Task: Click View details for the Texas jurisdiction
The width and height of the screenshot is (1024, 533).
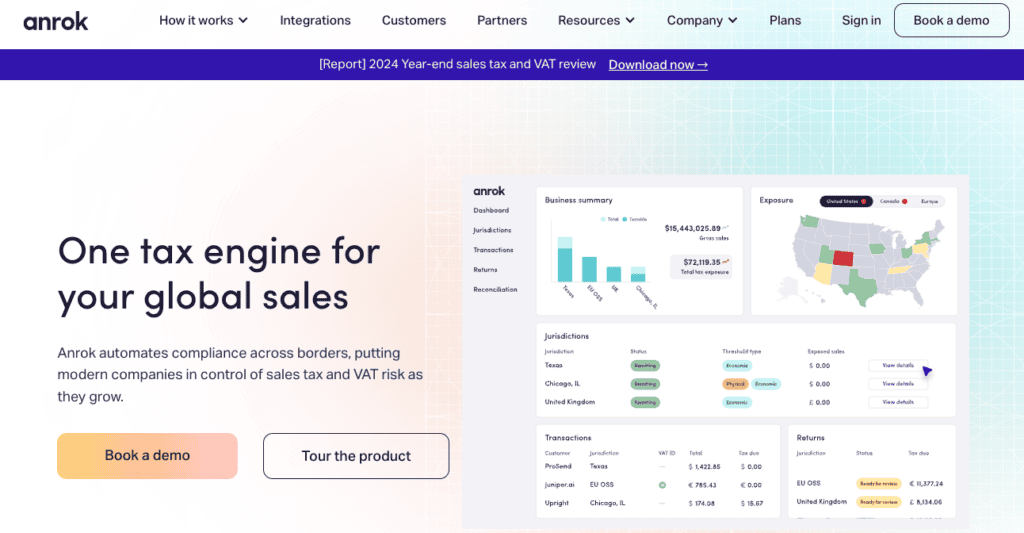Action: [897, 366]
